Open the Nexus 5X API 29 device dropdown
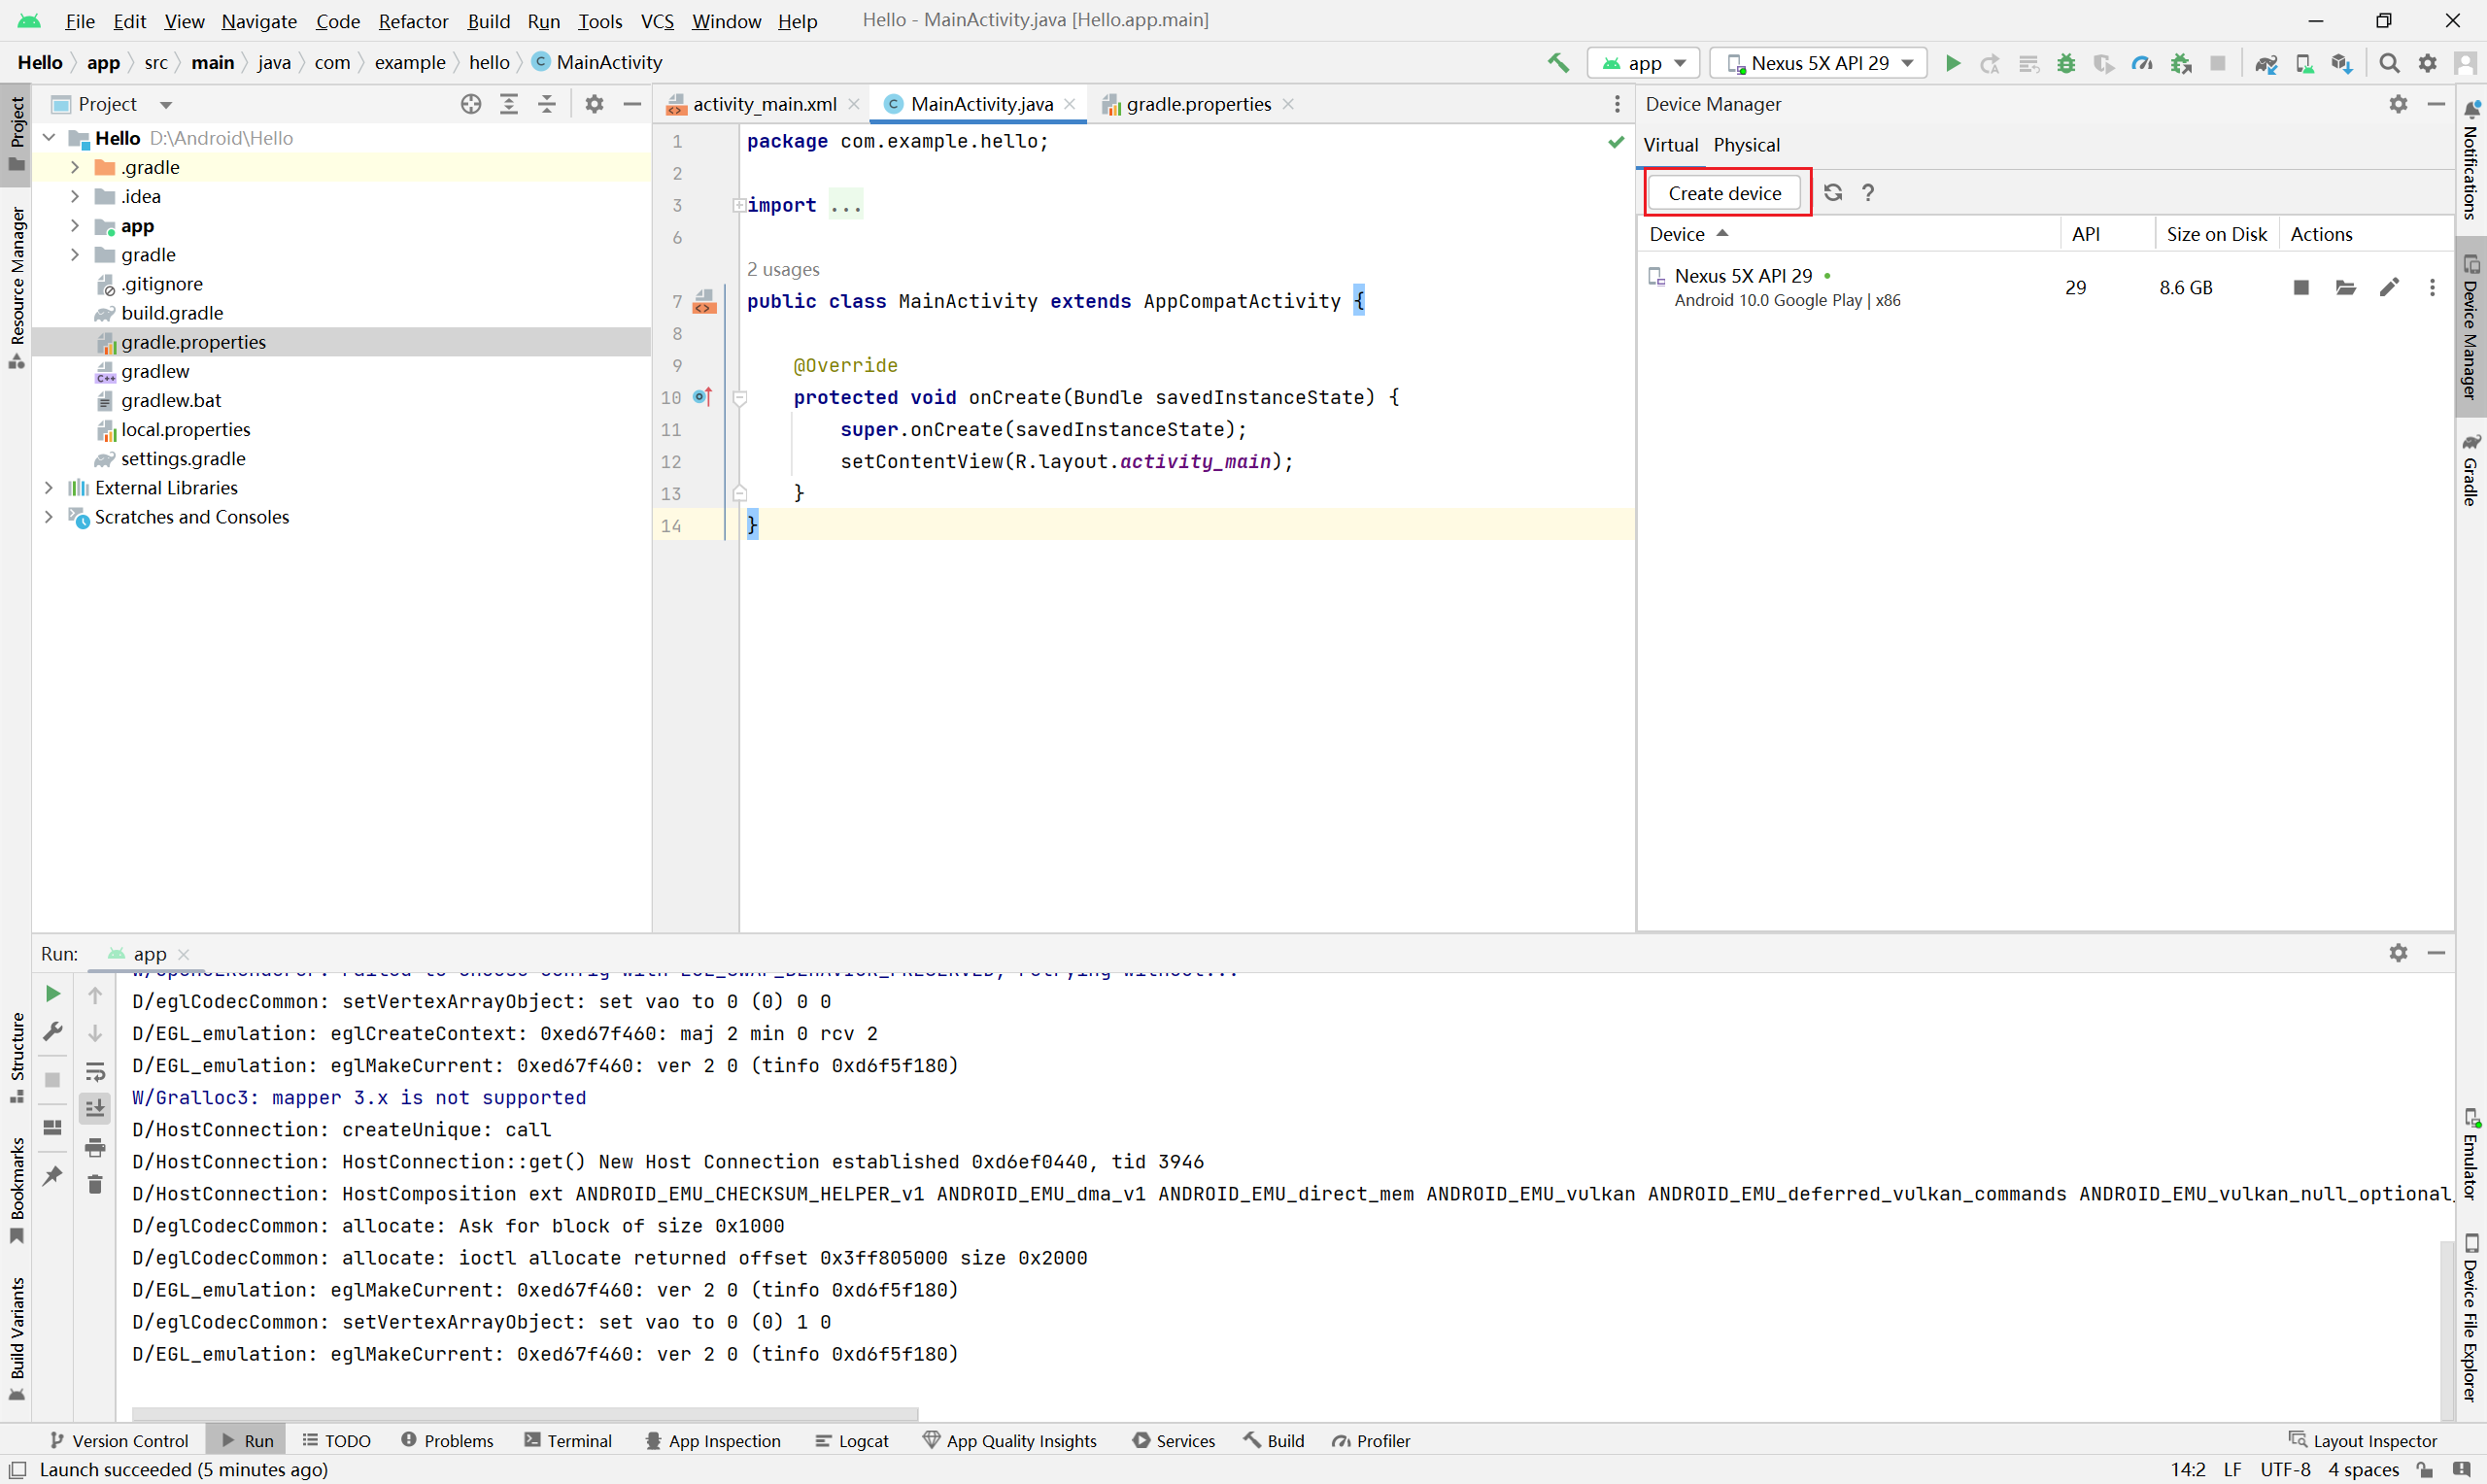2487x1484 pixels. pos(1819,63)
